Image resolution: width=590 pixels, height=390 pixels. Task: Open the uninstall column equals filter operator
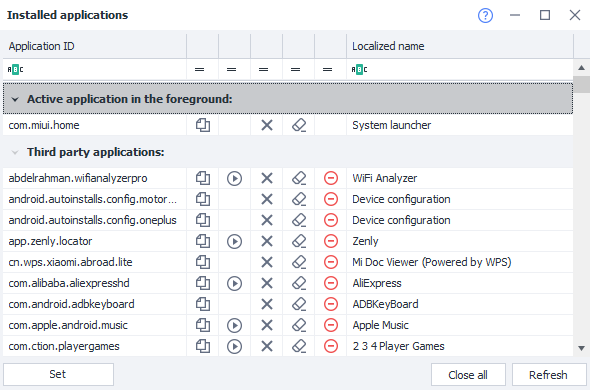tap(327, 70)
